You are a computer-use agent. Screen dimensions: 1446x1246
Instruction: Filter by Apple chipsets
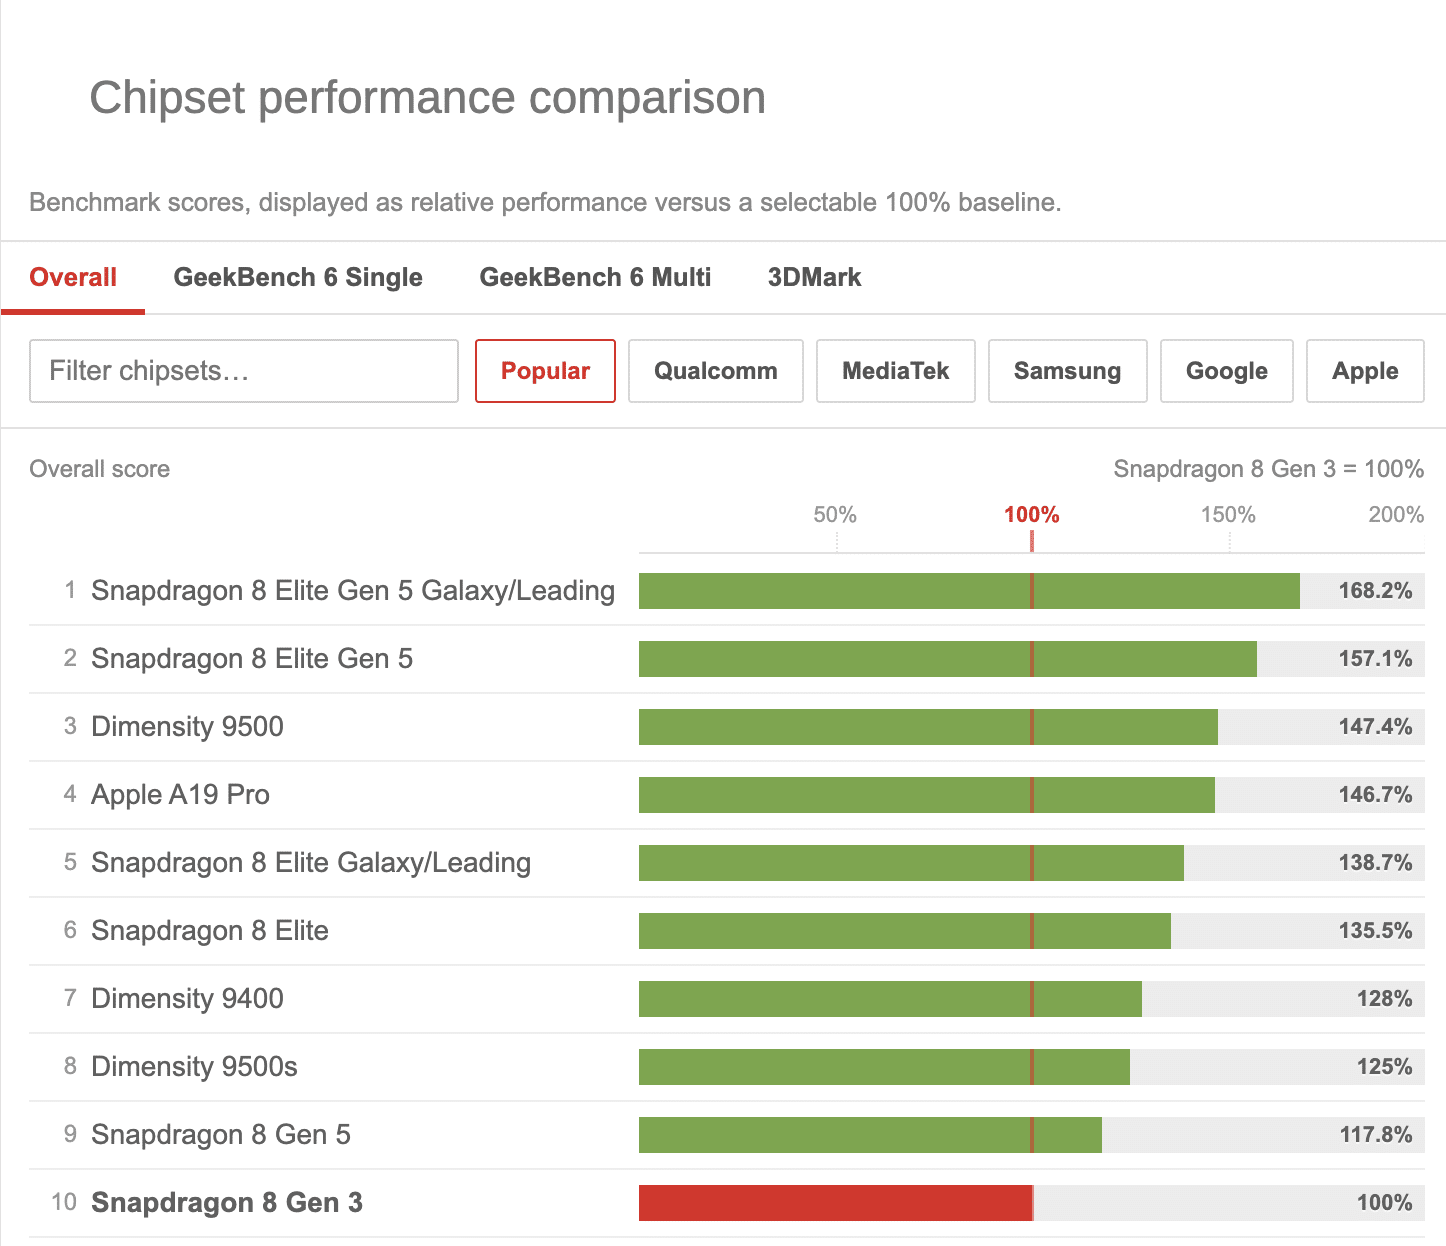1365,371
